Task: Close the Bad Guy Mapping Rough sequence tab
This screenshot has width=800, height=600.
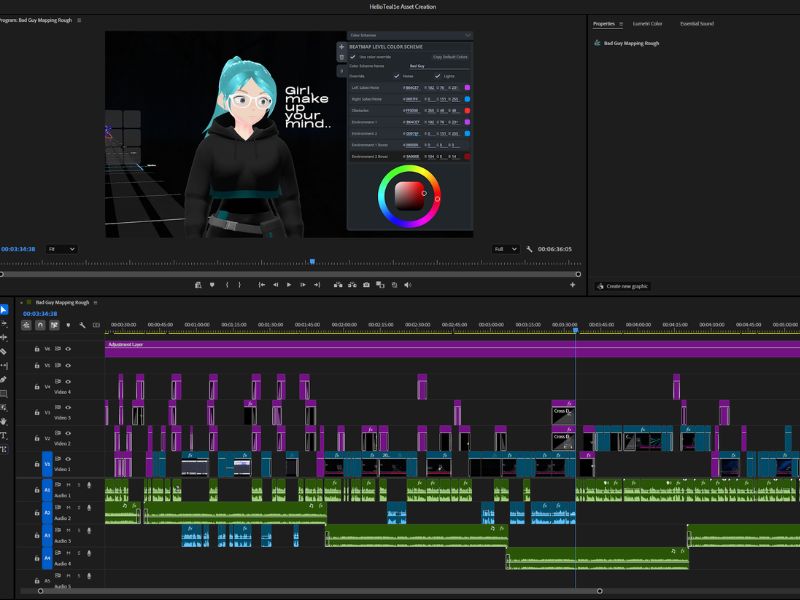Action: point(21,303)
